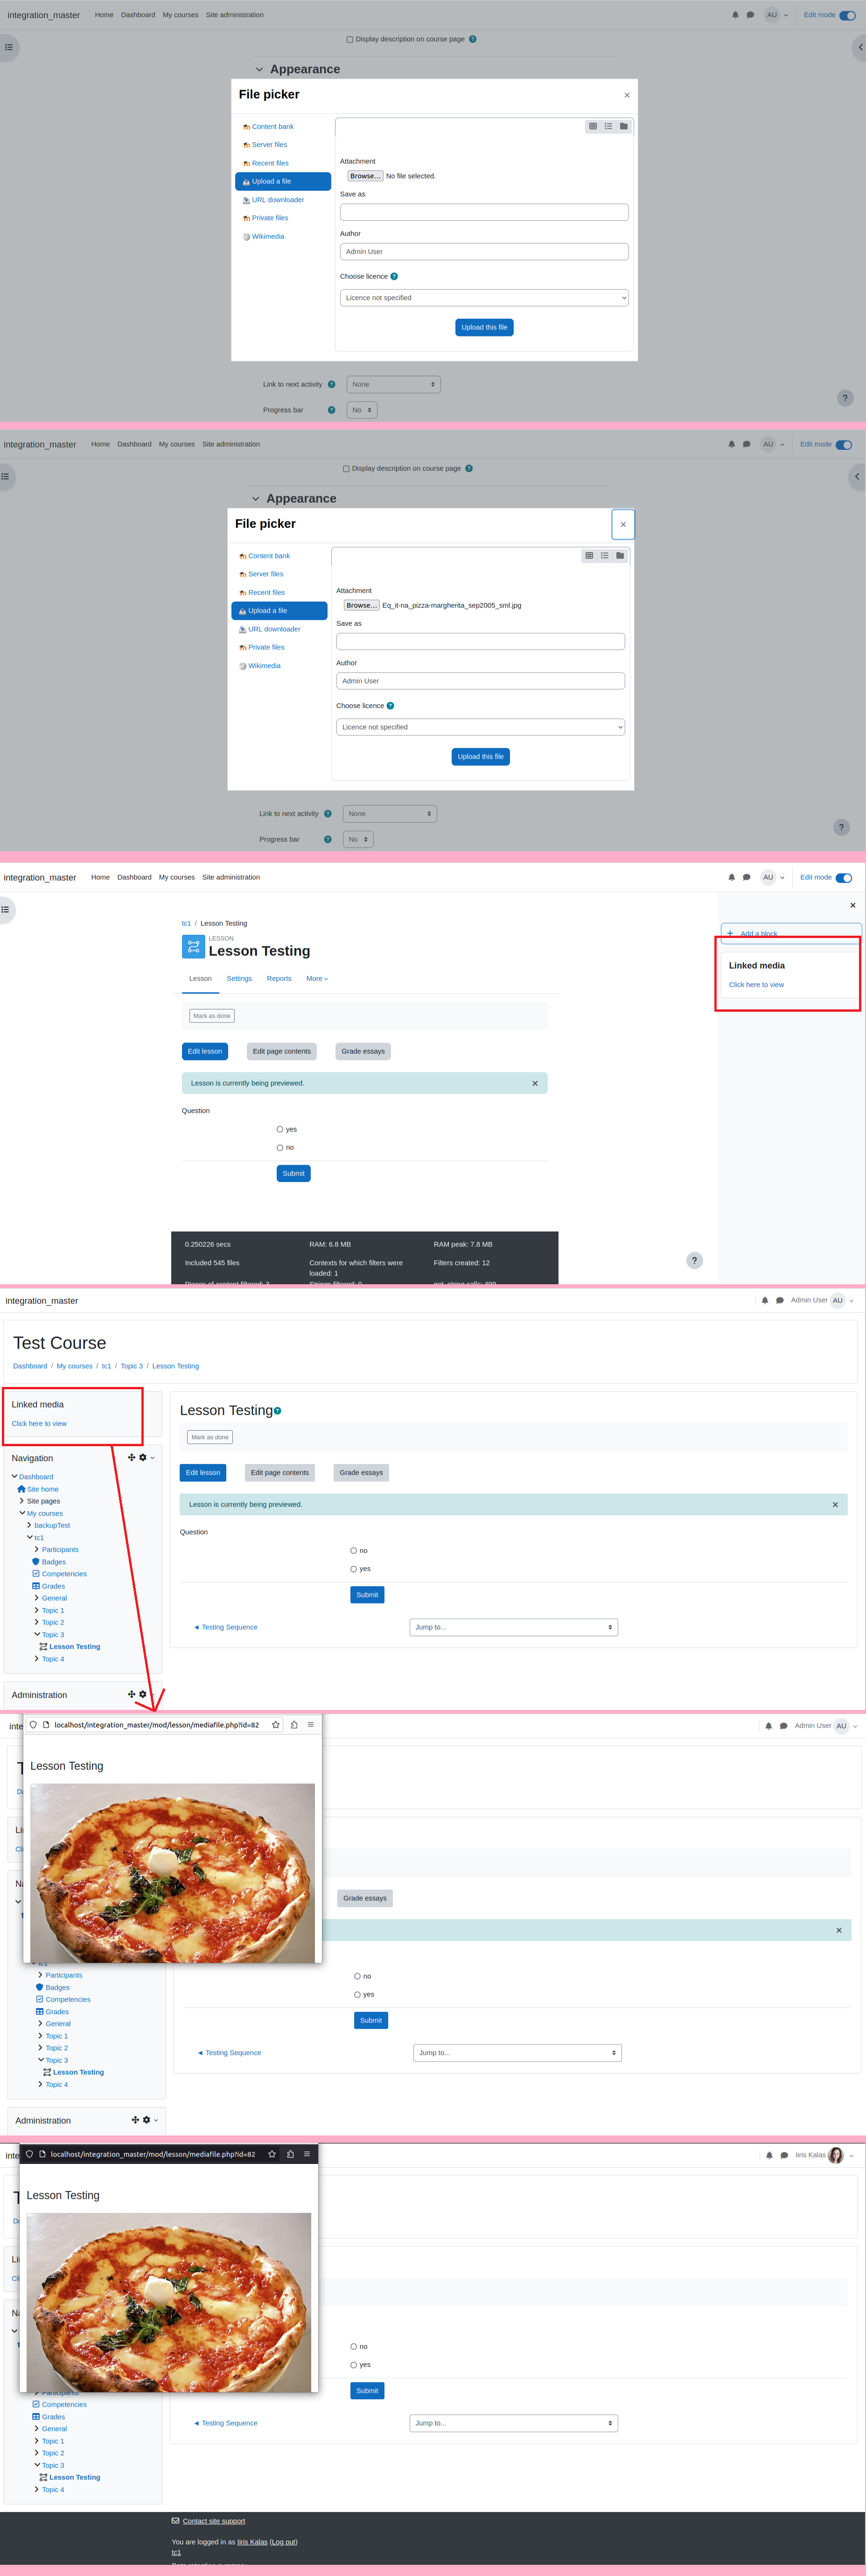Click envelope icon next to Contact site support
Viewport: 866px width, 2576px height.
[176, 2521]
